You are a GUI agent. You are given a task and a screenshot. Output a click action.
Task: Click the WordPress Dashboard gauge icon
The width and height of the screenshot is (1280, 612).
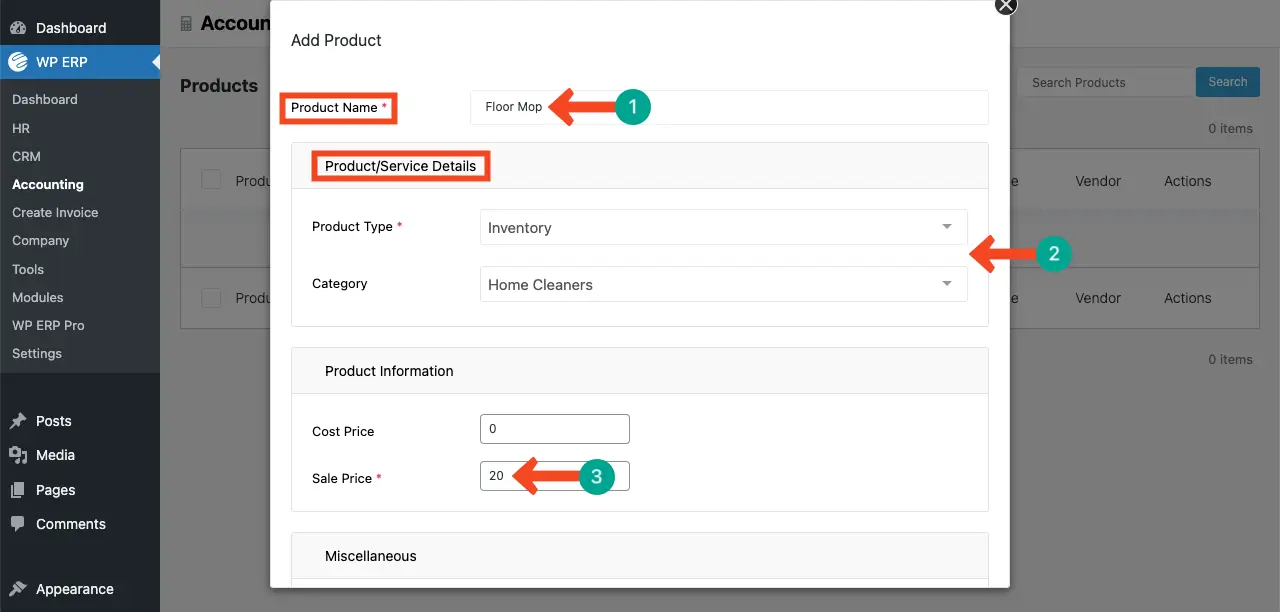18,27
